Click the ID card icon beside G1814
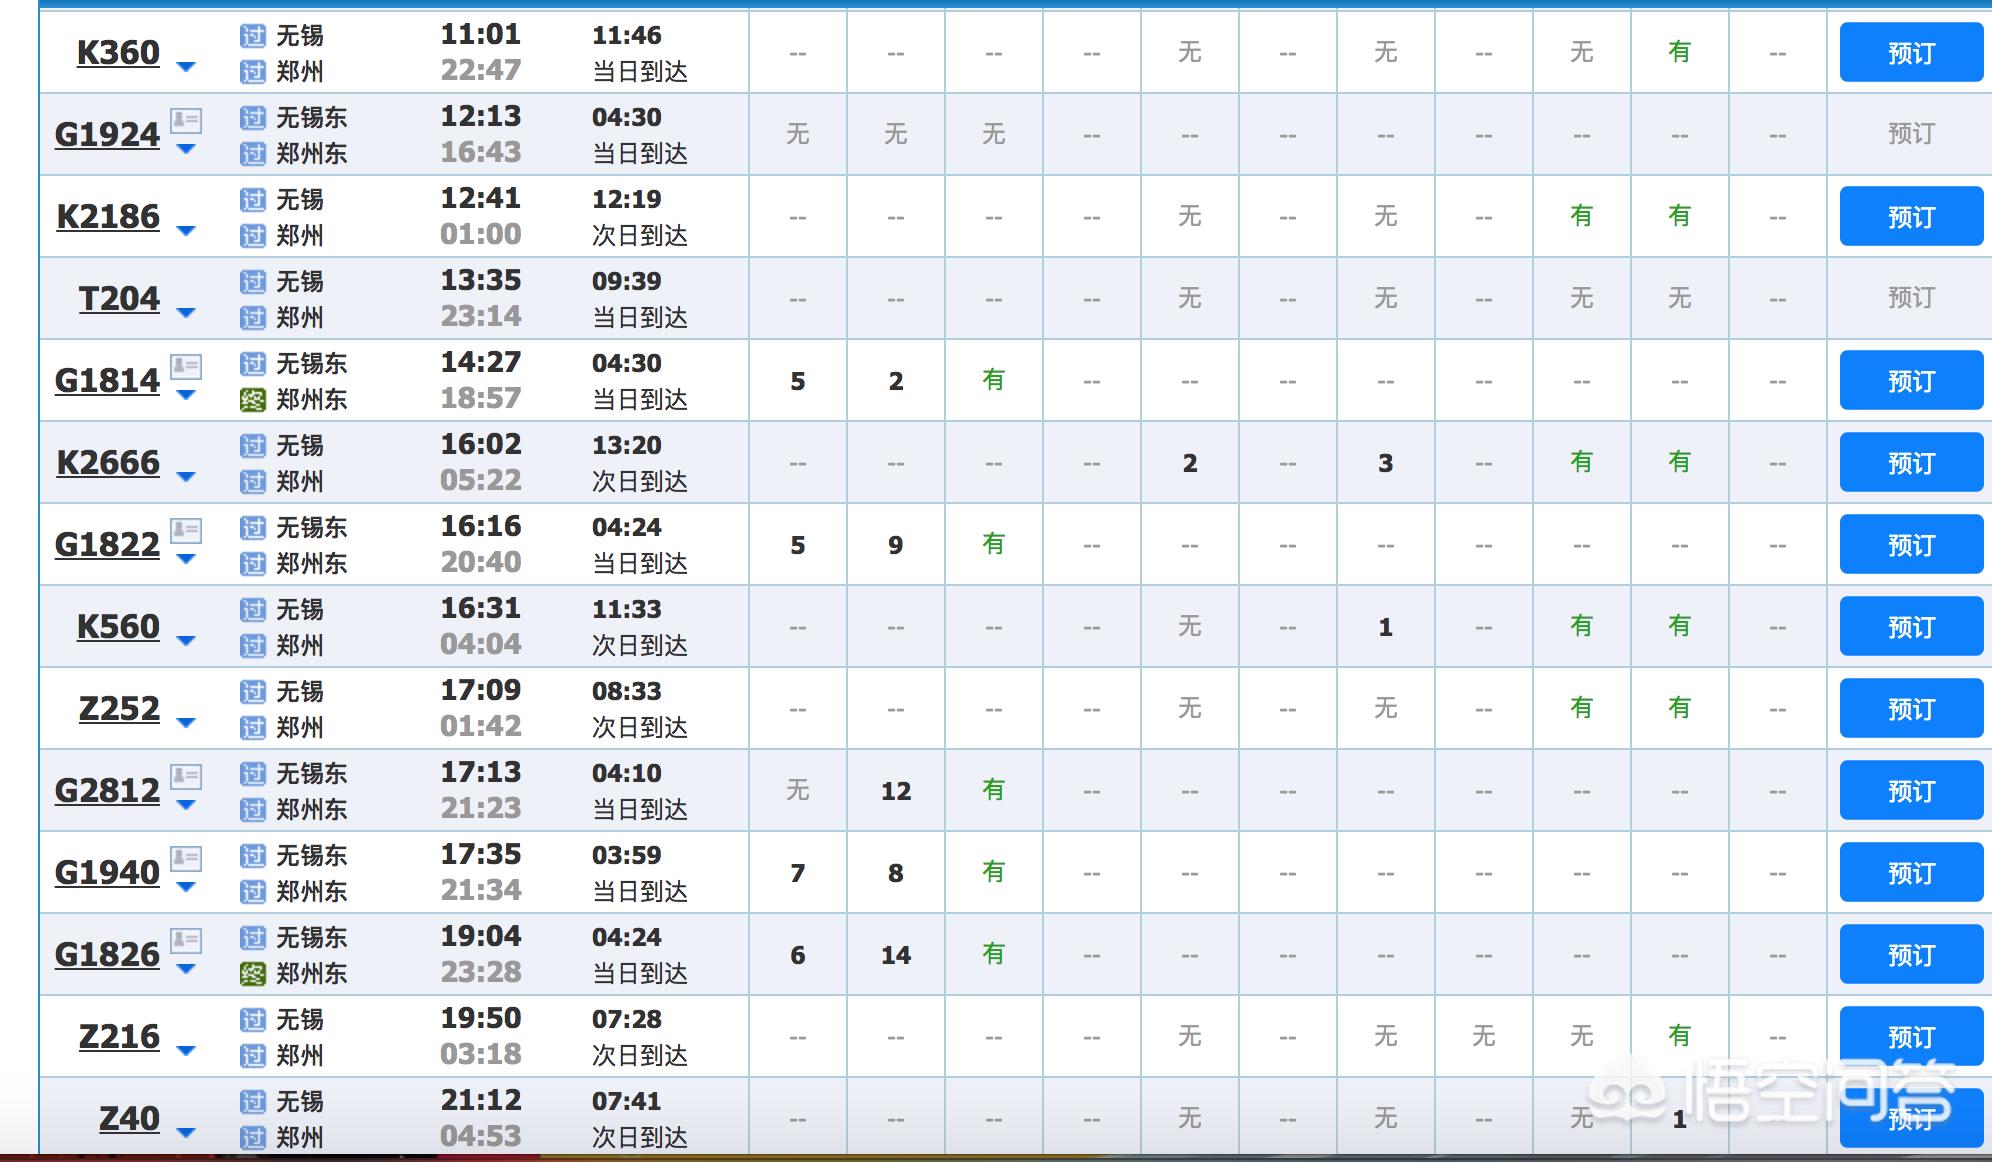The image size is (1992, 1162). 186,367
